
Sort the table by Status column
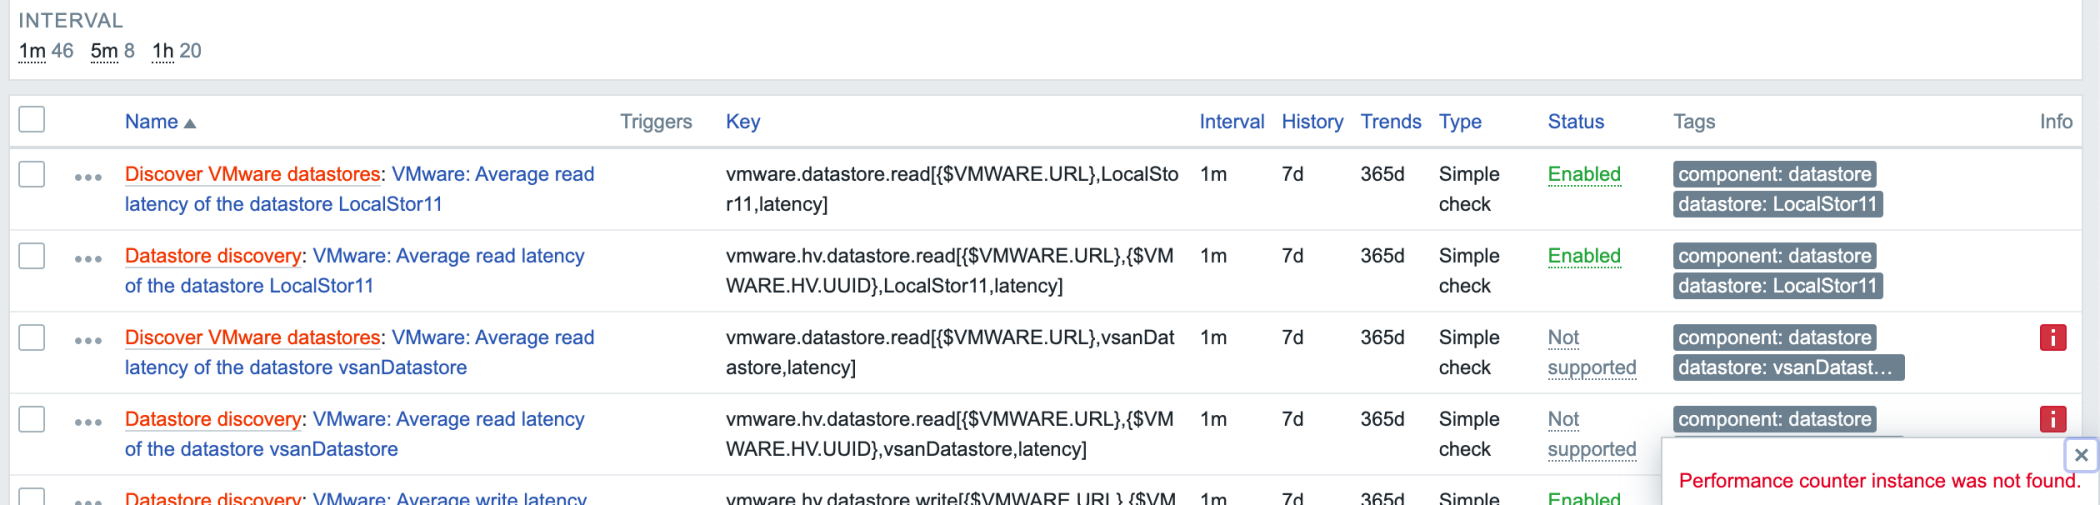tap(1575, 122)
